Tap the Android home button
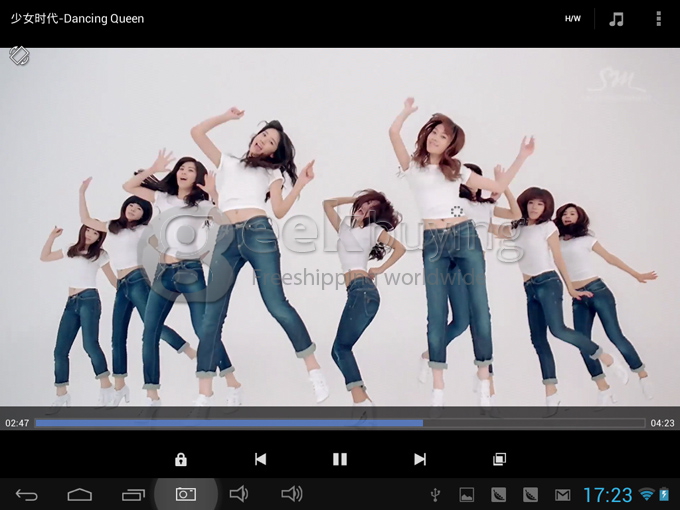680x510 pixels. coord(80,494)
